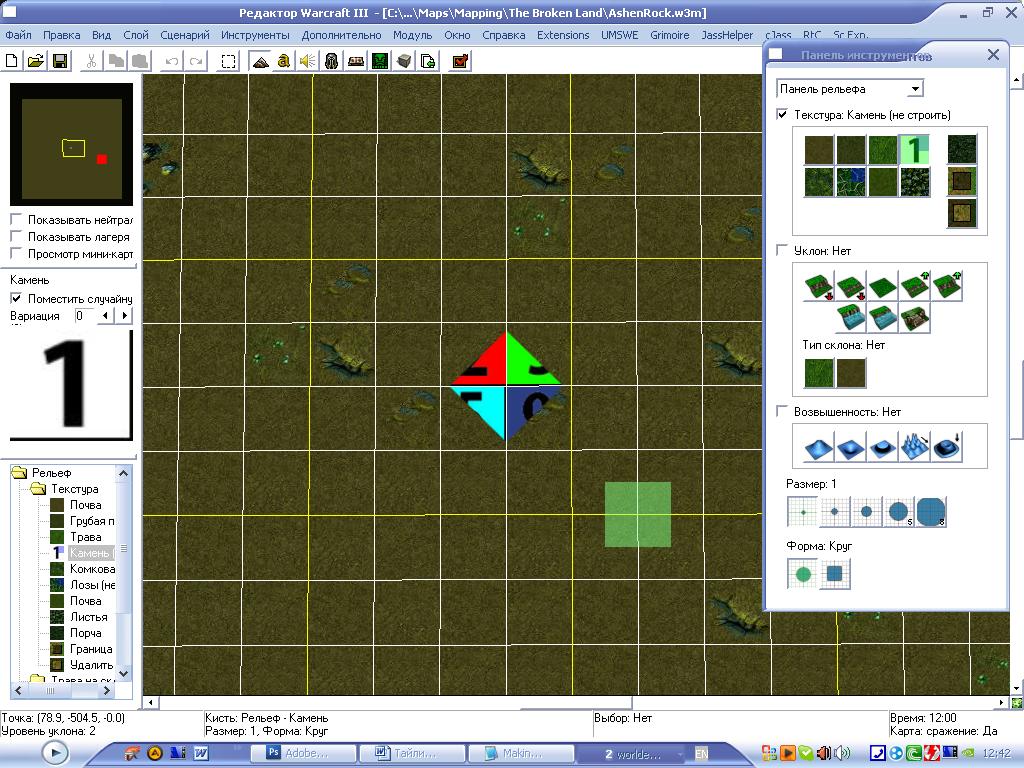
Task: Pick the highlighted stone '1' texture swatch
Action: 915,150
